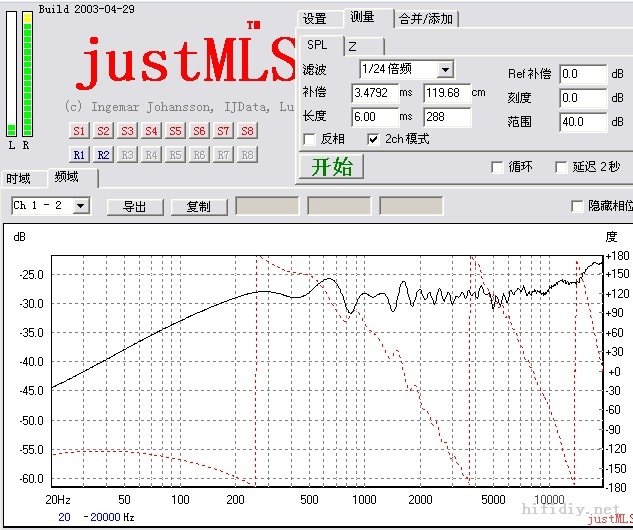Image resolution: width=633 pixels, height=530 pixels.
Task: Click the 1000 frequency axis label
Action: click(364, 500)
